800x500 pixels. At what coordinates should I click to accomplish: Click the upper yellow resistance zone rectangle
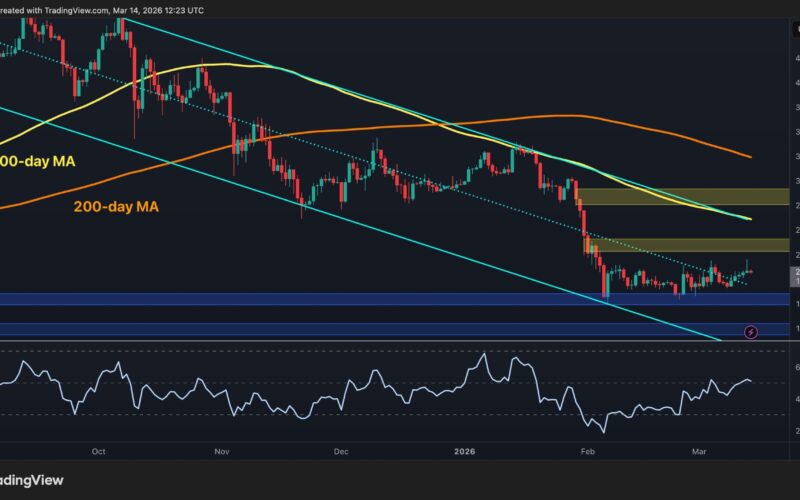(680, 196)
